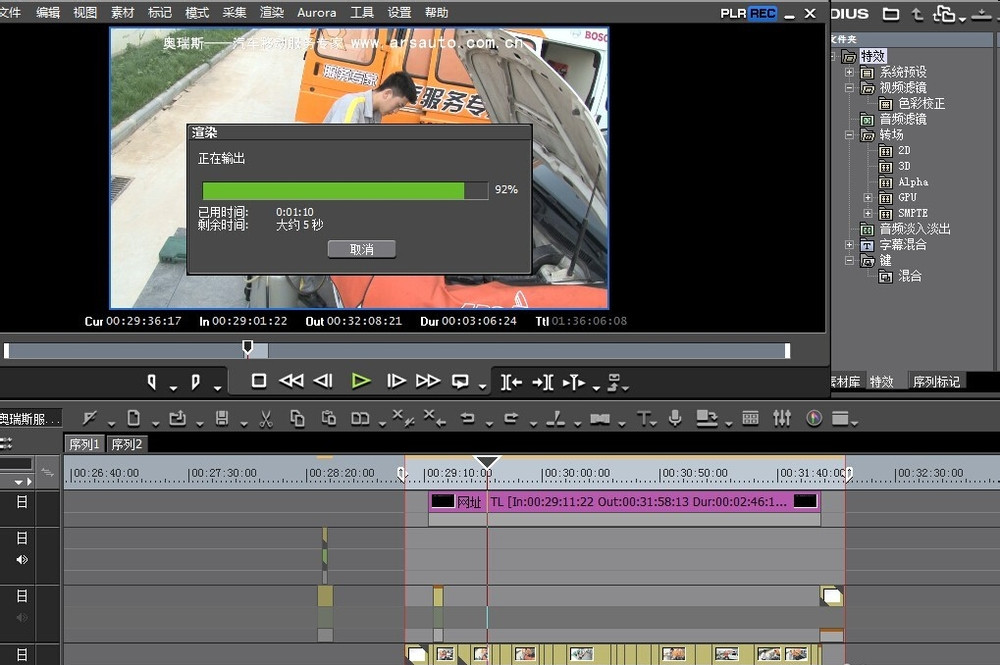Toggle the PLR REC mode indicator
This screenshot has width=1000, height=665.
point(748,13)
